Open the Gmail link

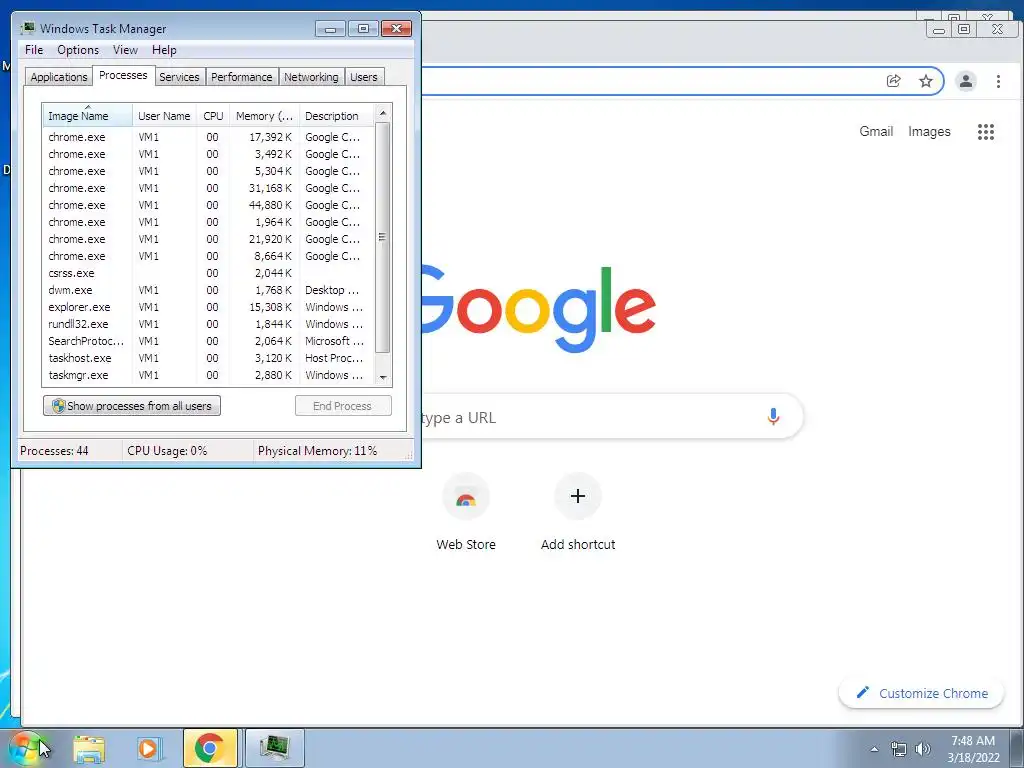click(x=876, y=131)
